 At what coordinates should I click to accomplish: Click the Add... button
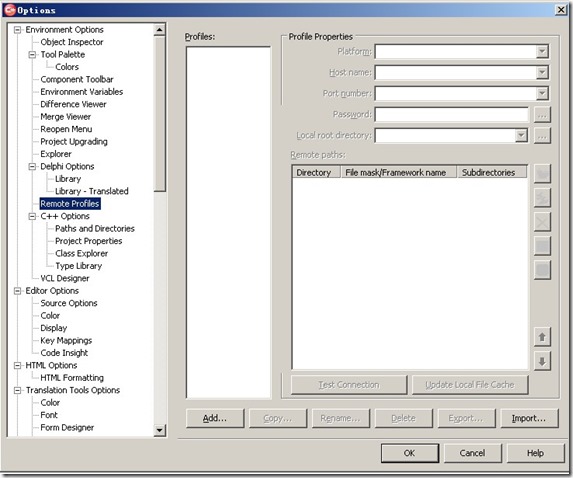[x=215, y=418]
